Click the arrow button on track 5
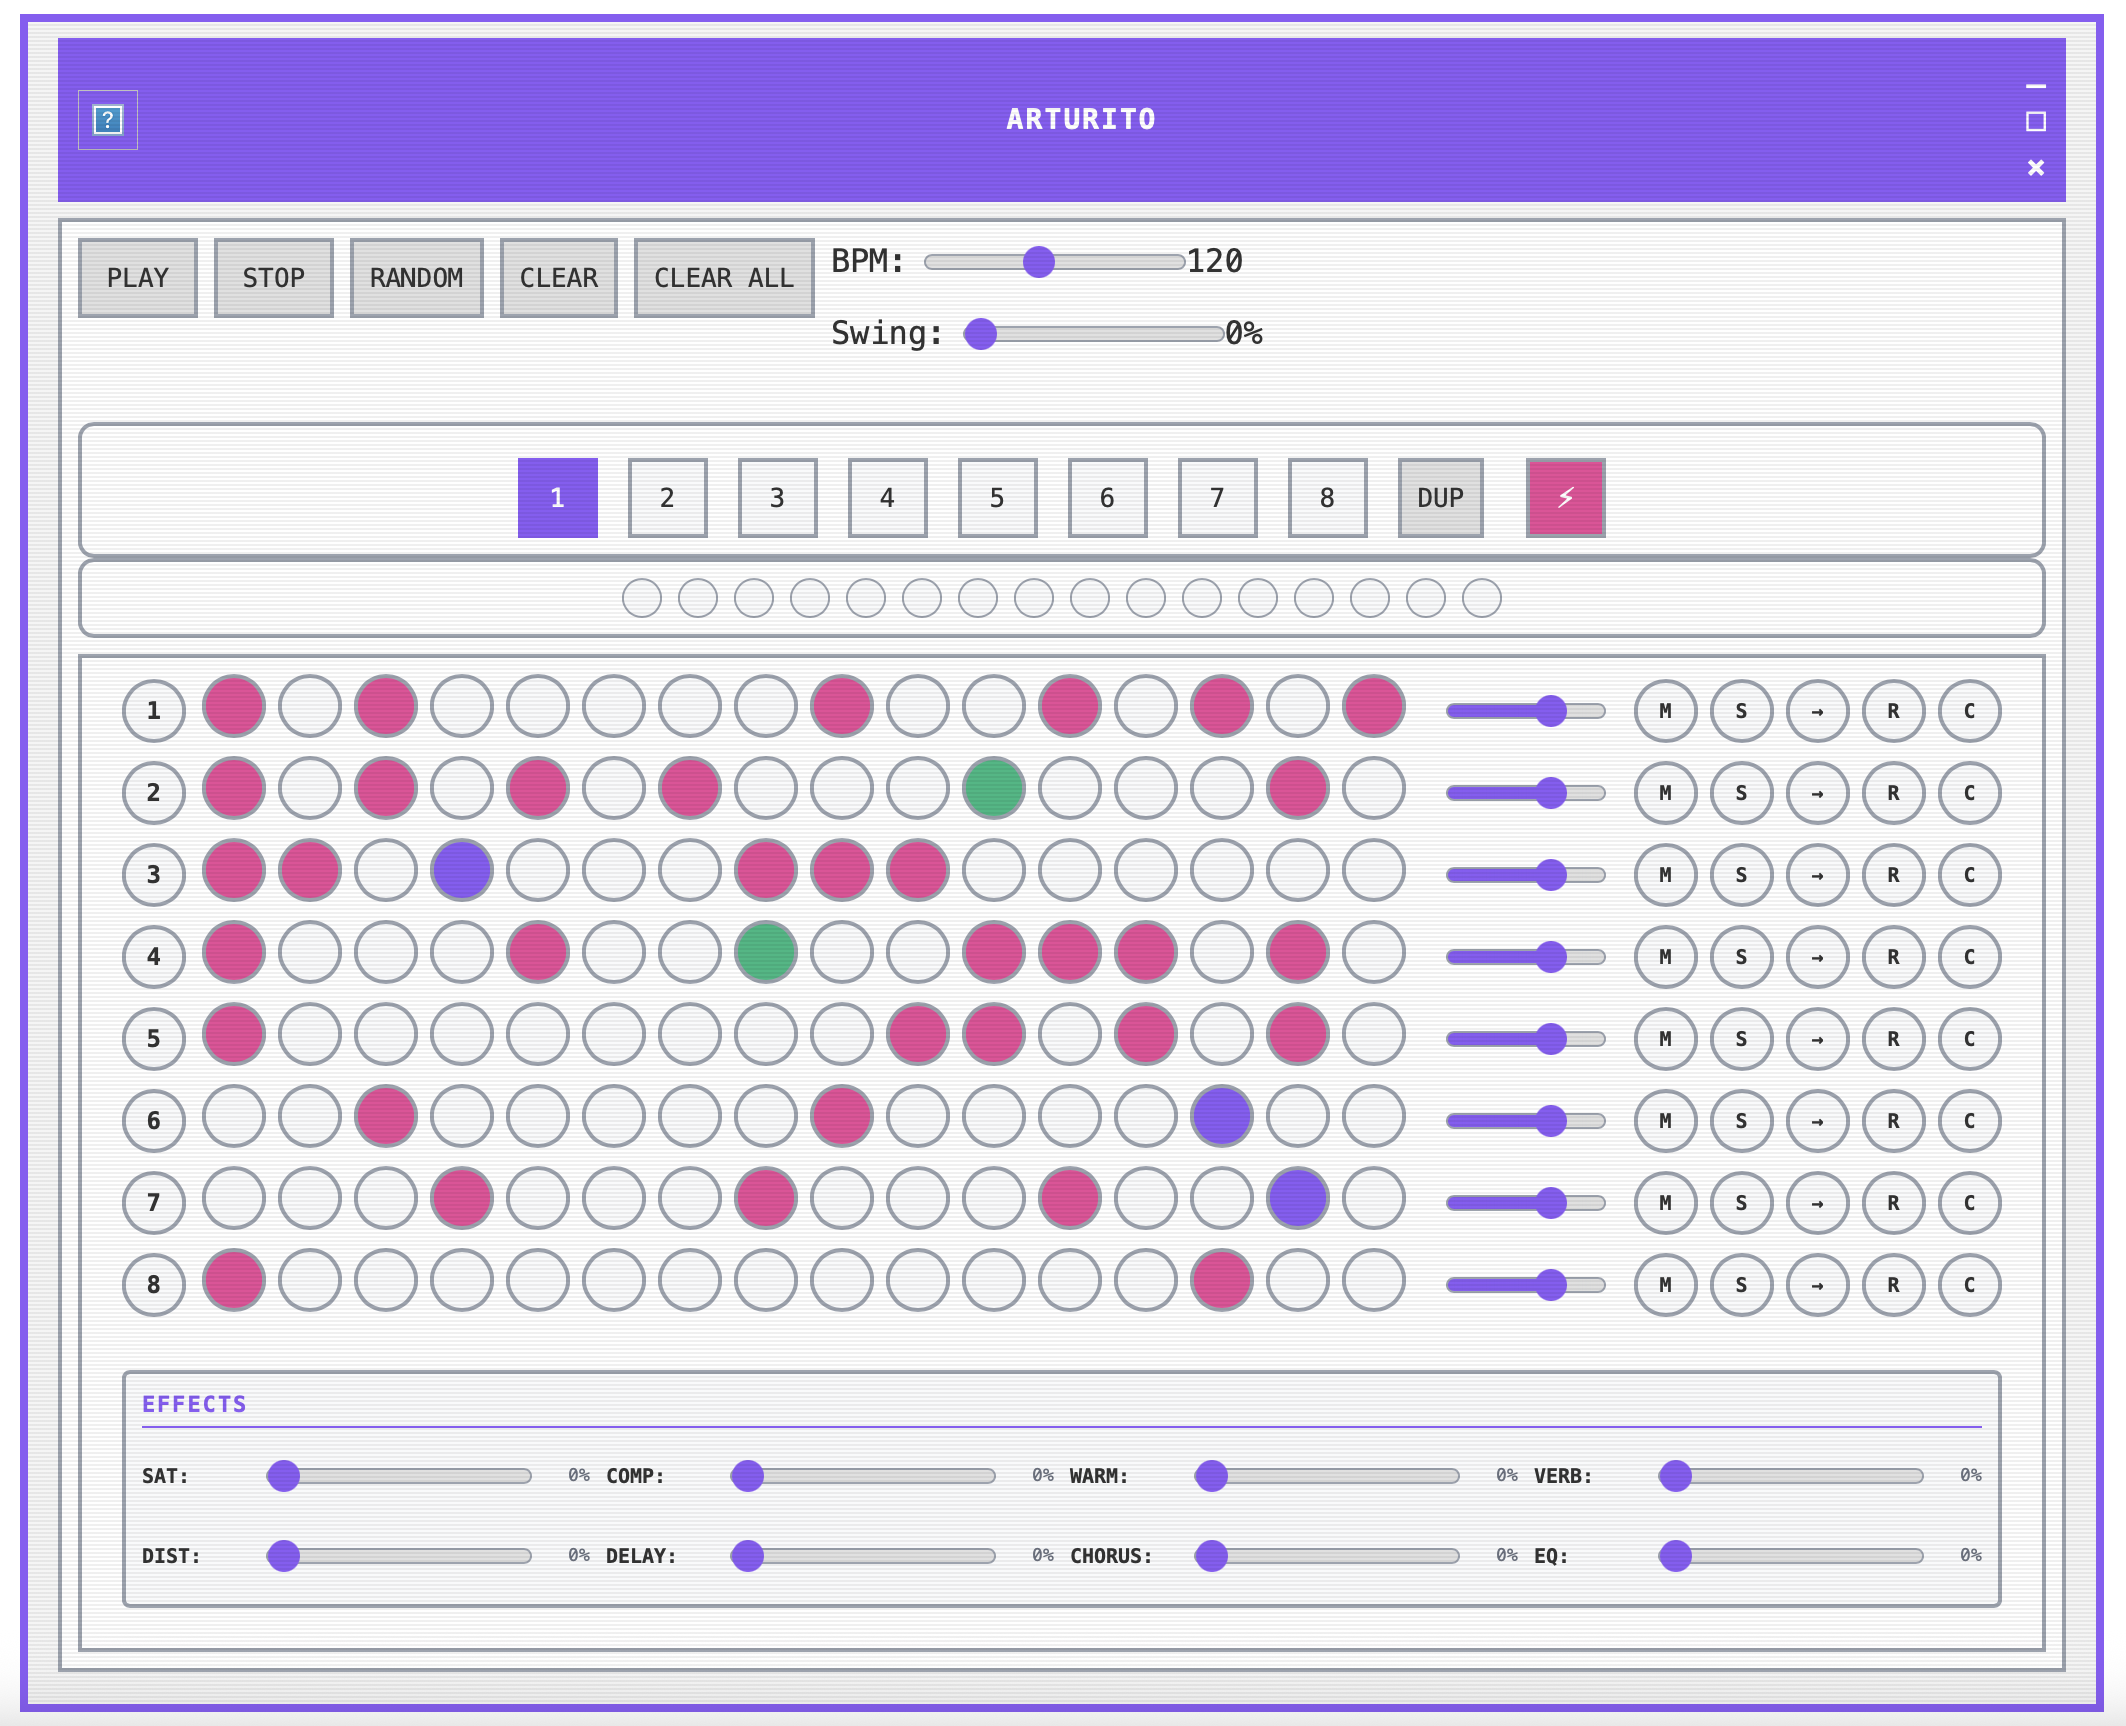This screenshot has width=2126, height=1726. tap(1817, 1039)
